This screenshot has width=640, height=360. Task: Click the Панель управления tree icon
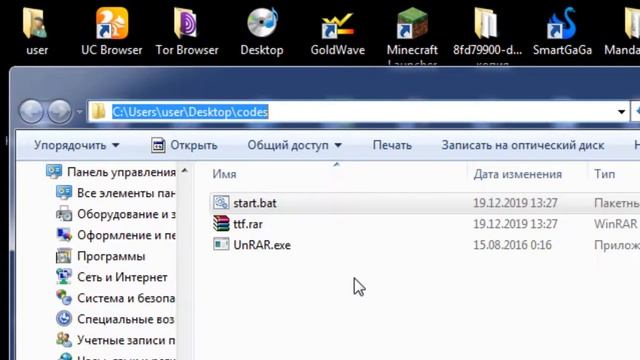coord(54,171)
